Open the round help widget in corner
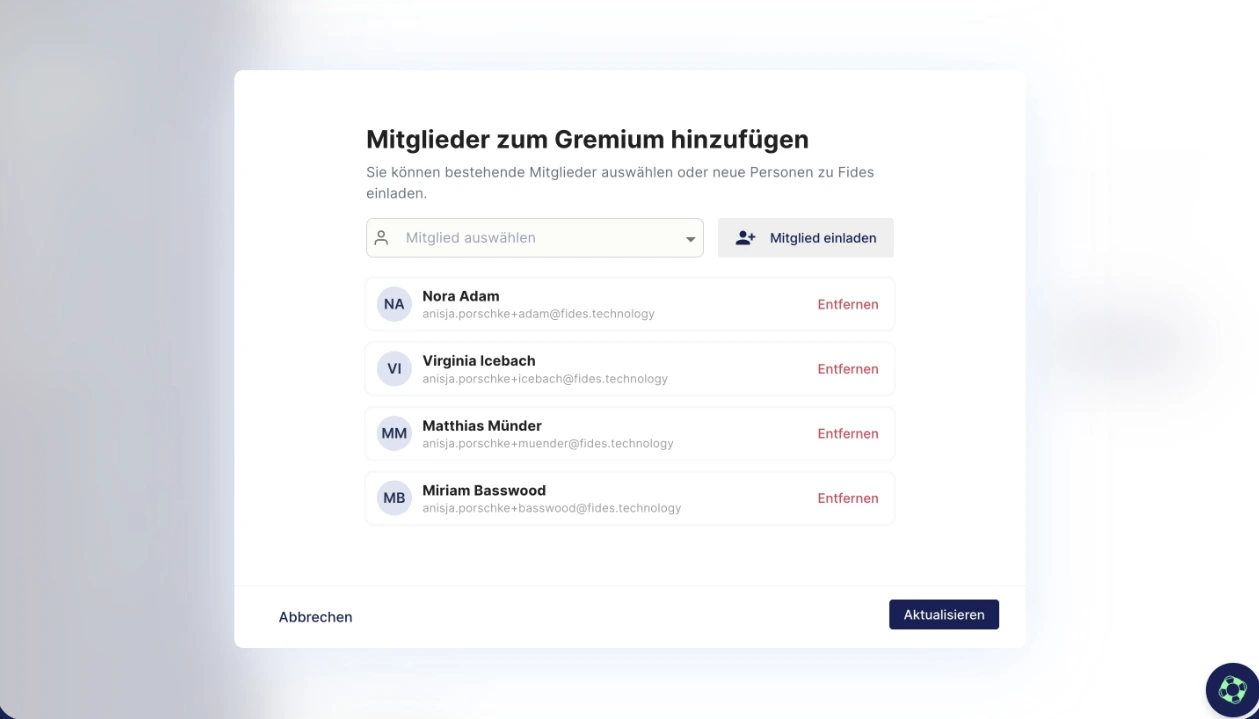Image resolution: width=1259 pixels, height=719 pixels. click(1231, 690)
